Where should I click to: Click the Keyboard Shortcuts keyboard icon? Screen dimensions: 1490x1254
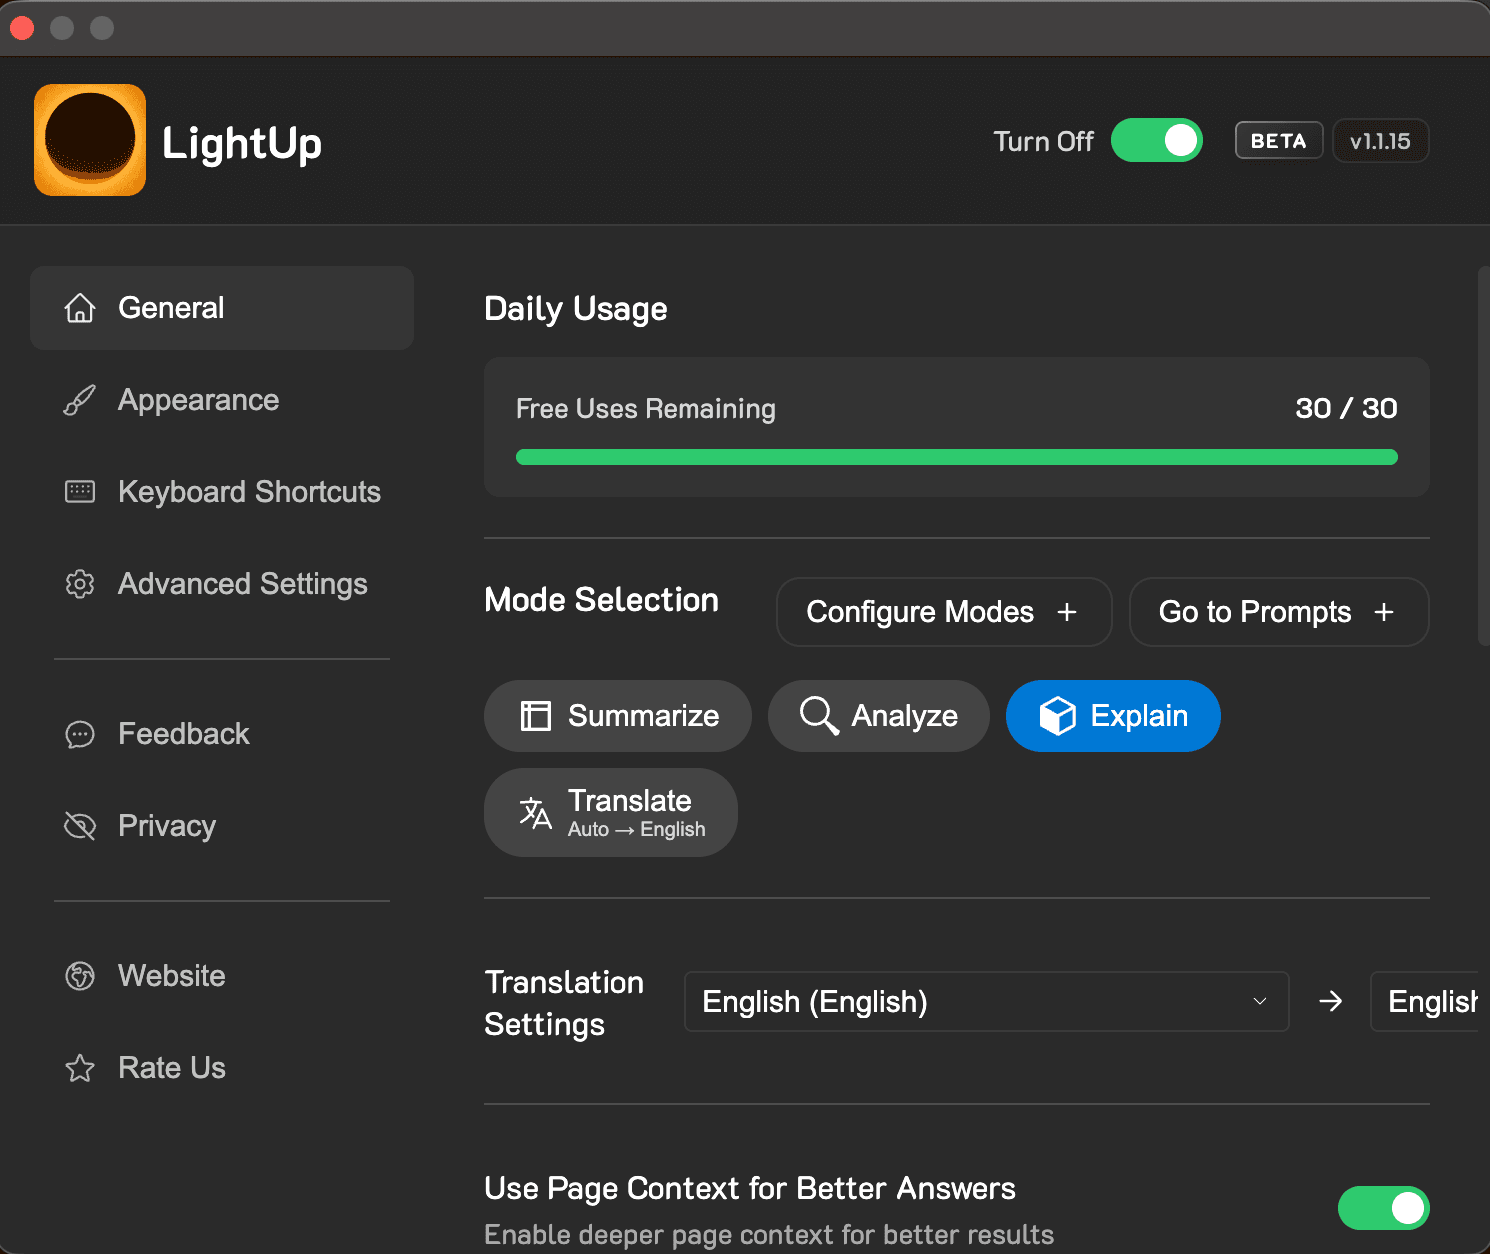[x=79, y=491]
